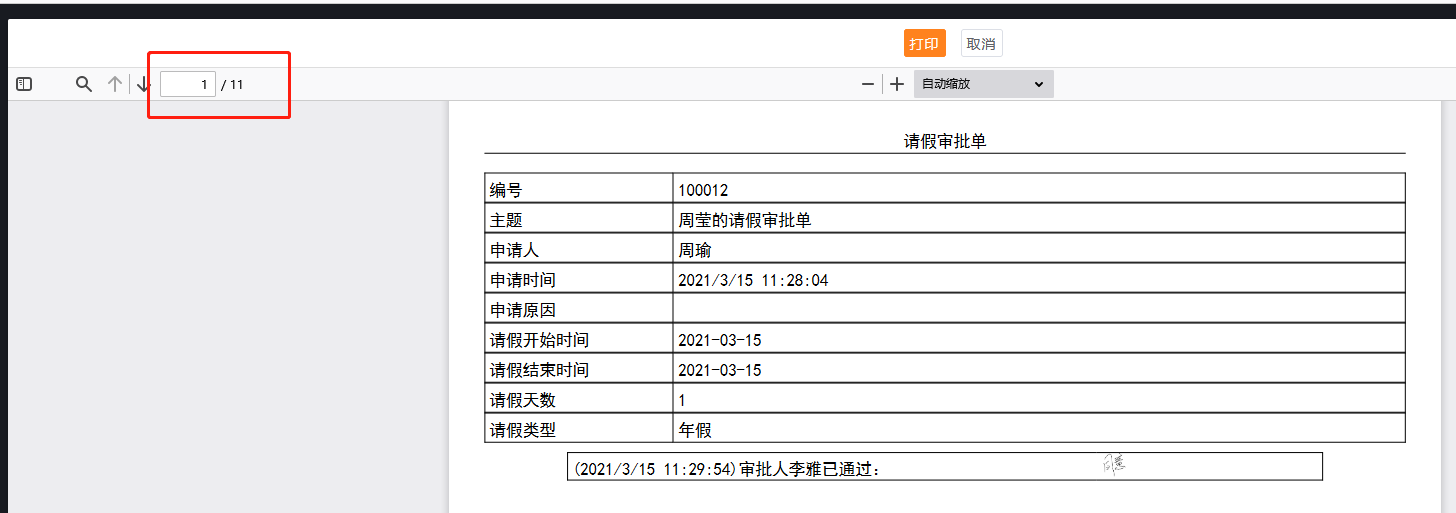Click the 年假 leave type value
1456x513 pixels.
coord(695,430)
